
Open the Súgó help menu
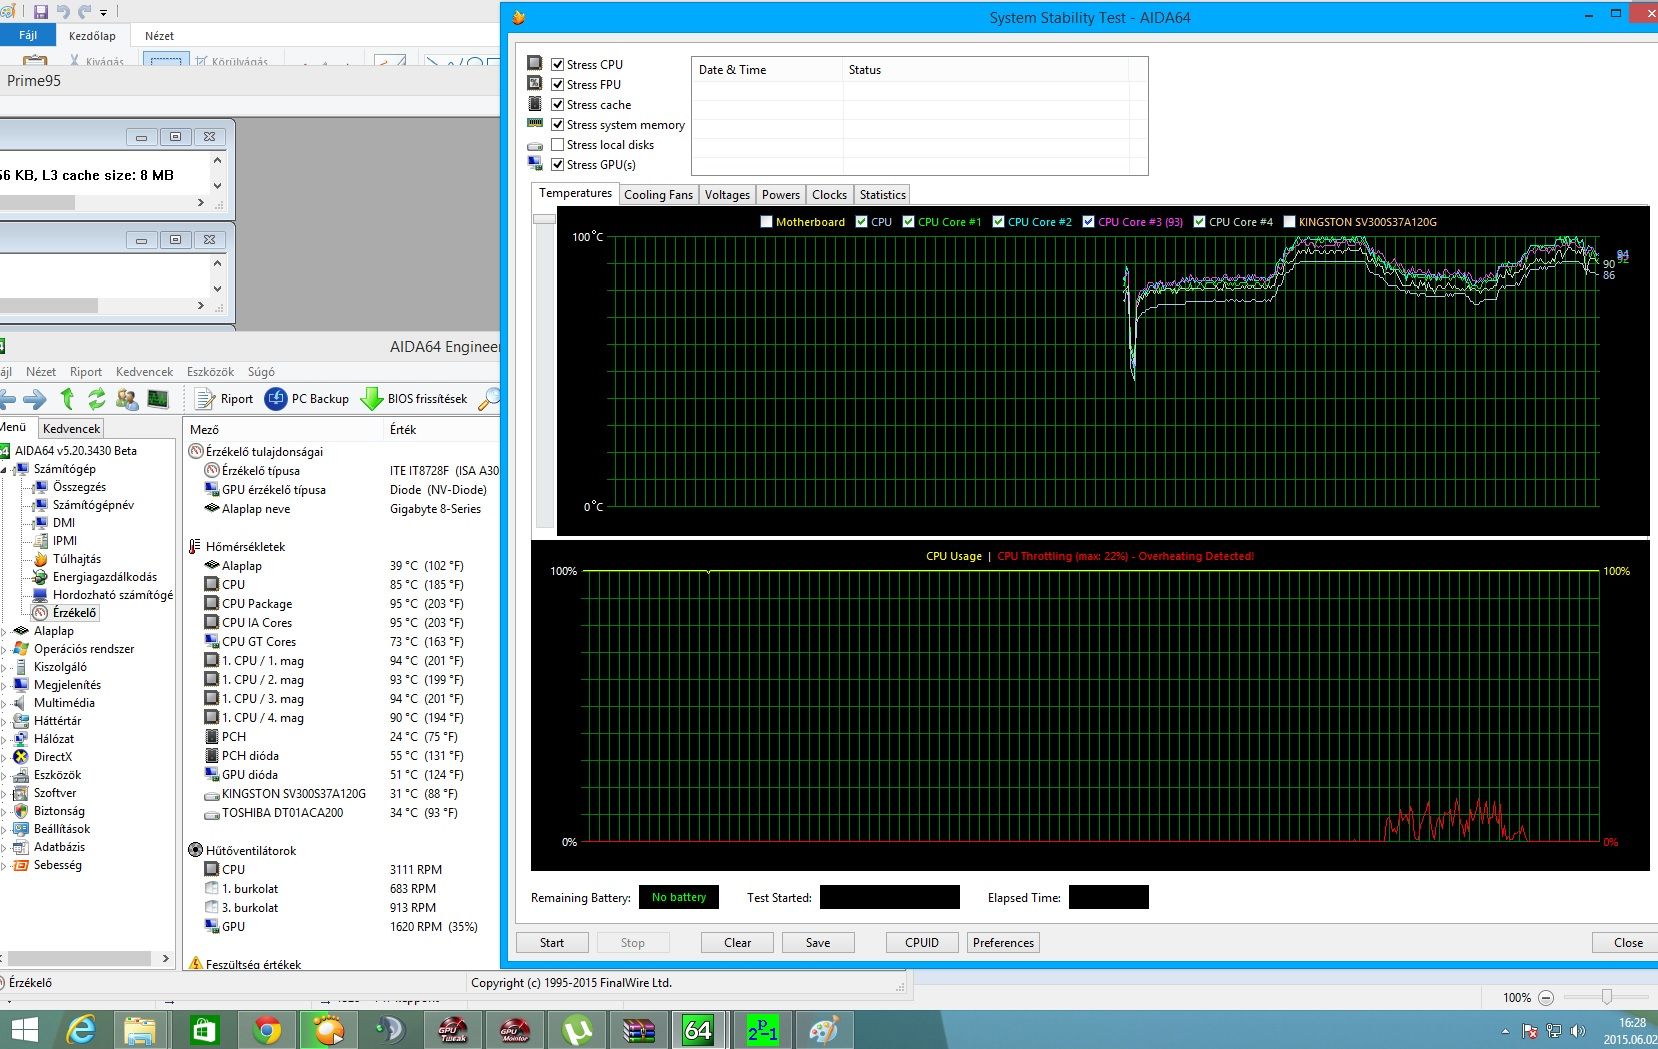click(261, 372)
